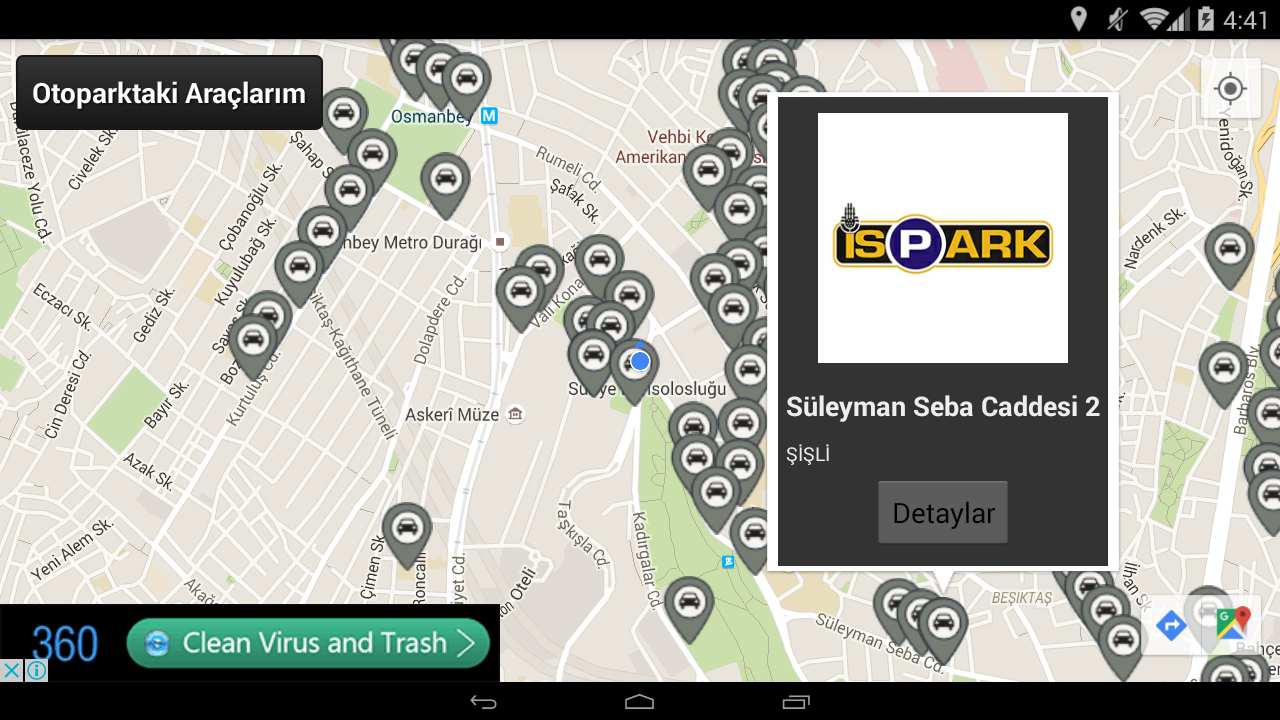Screen dimensions: 1280x720
Task: Tap the Gediz Sk. street label
Action: (154, 315)
